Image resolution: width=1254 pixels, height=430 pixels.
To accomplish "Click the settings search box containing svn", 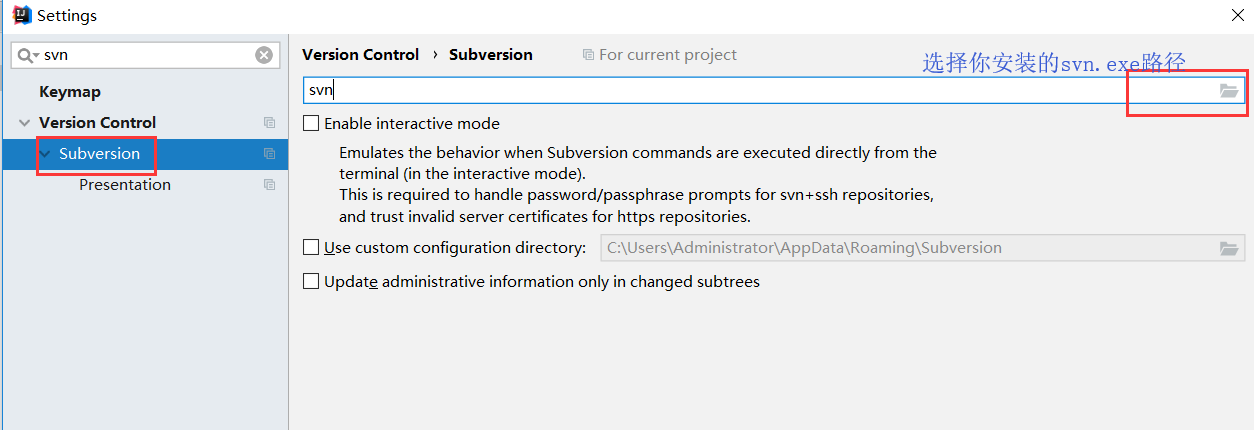I will pyautogui.click(x=145, y=55).
